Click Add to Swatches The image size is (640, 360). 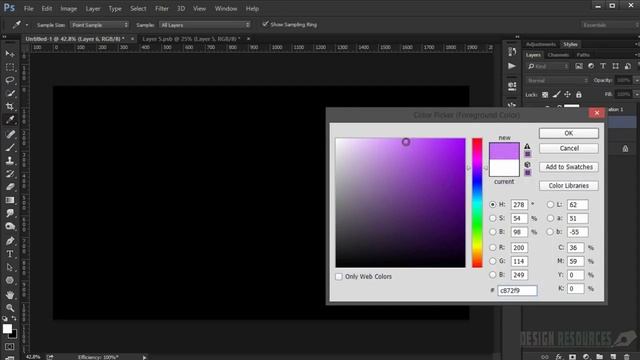coord(569,167)
